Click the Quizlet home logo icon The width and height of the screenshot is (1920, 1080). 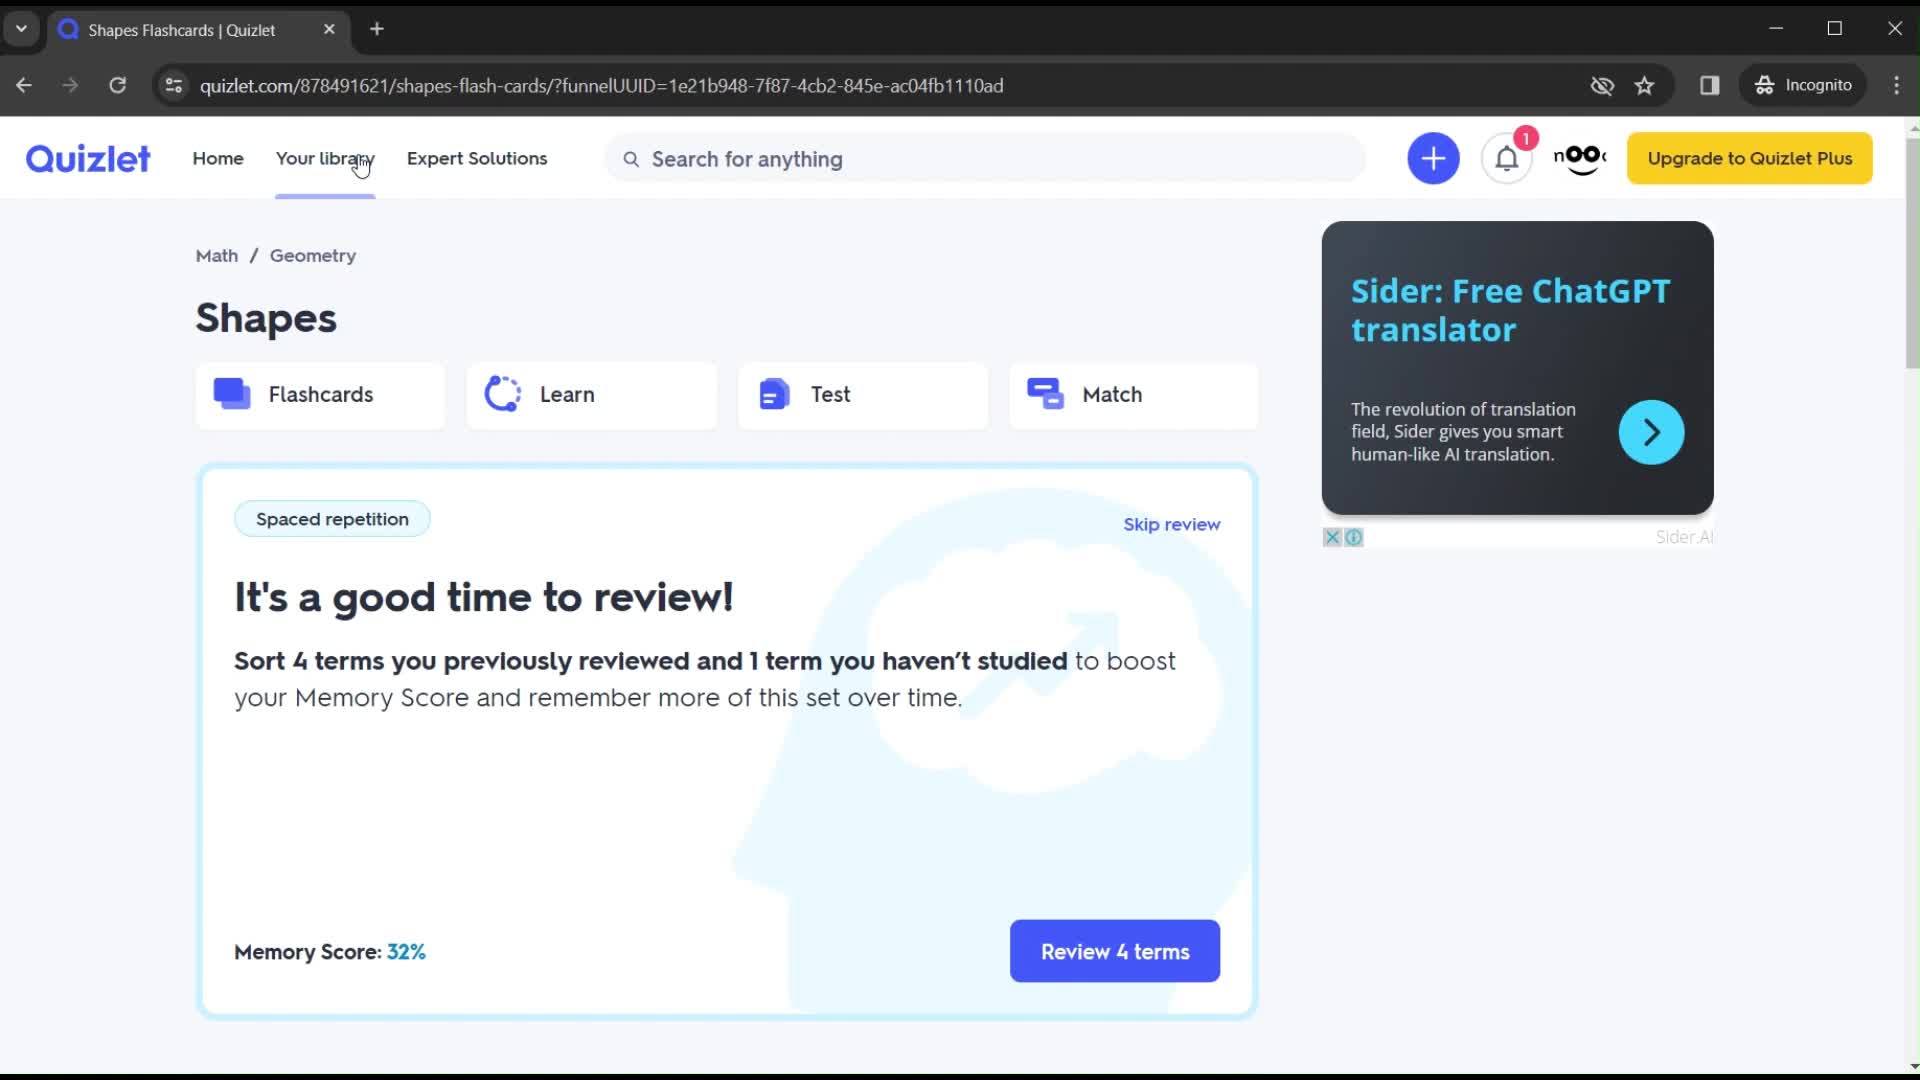tap(88, 158)
